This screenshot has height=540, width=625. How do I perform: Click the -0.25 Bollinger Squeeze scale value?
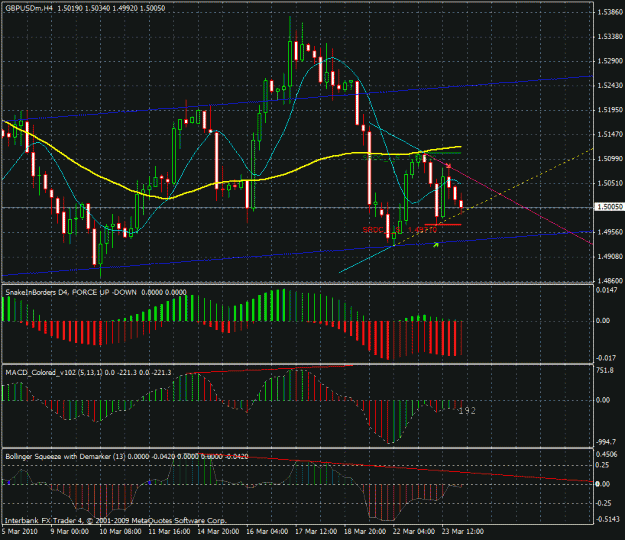(603, 503)
